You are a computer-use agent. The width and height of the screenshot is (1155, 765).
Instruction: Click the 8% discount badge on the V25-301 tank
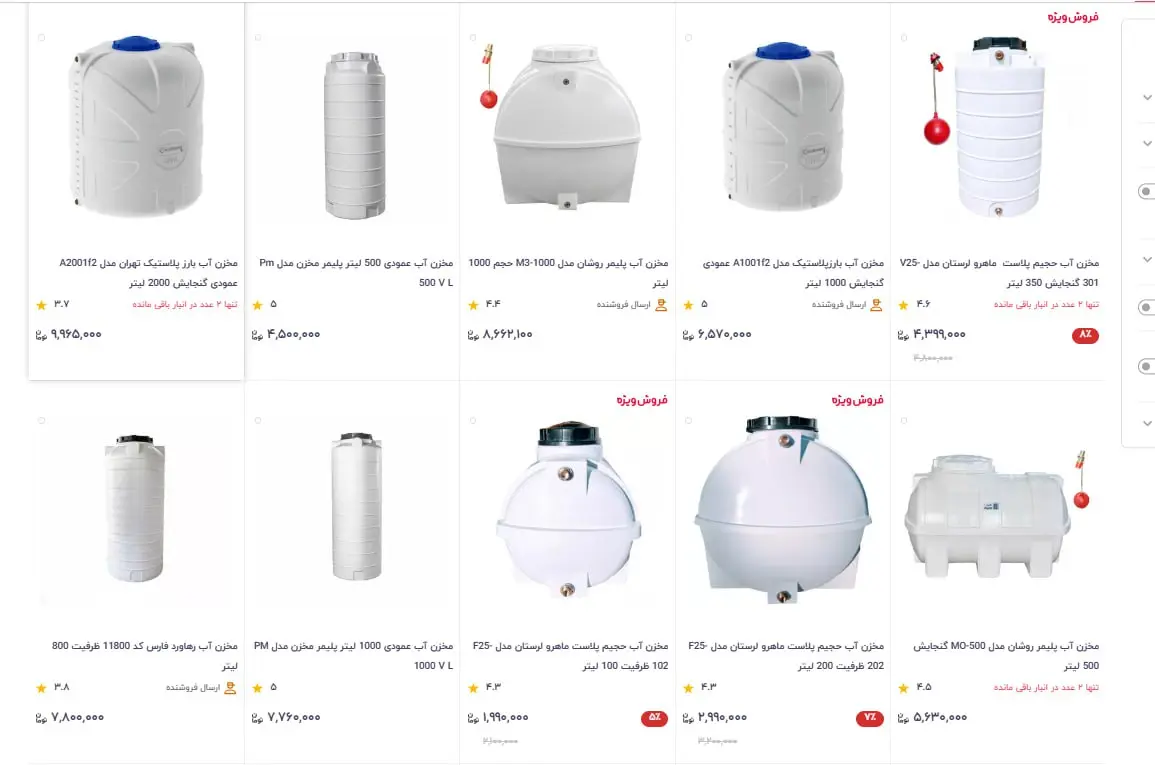tap(1085, 335)
